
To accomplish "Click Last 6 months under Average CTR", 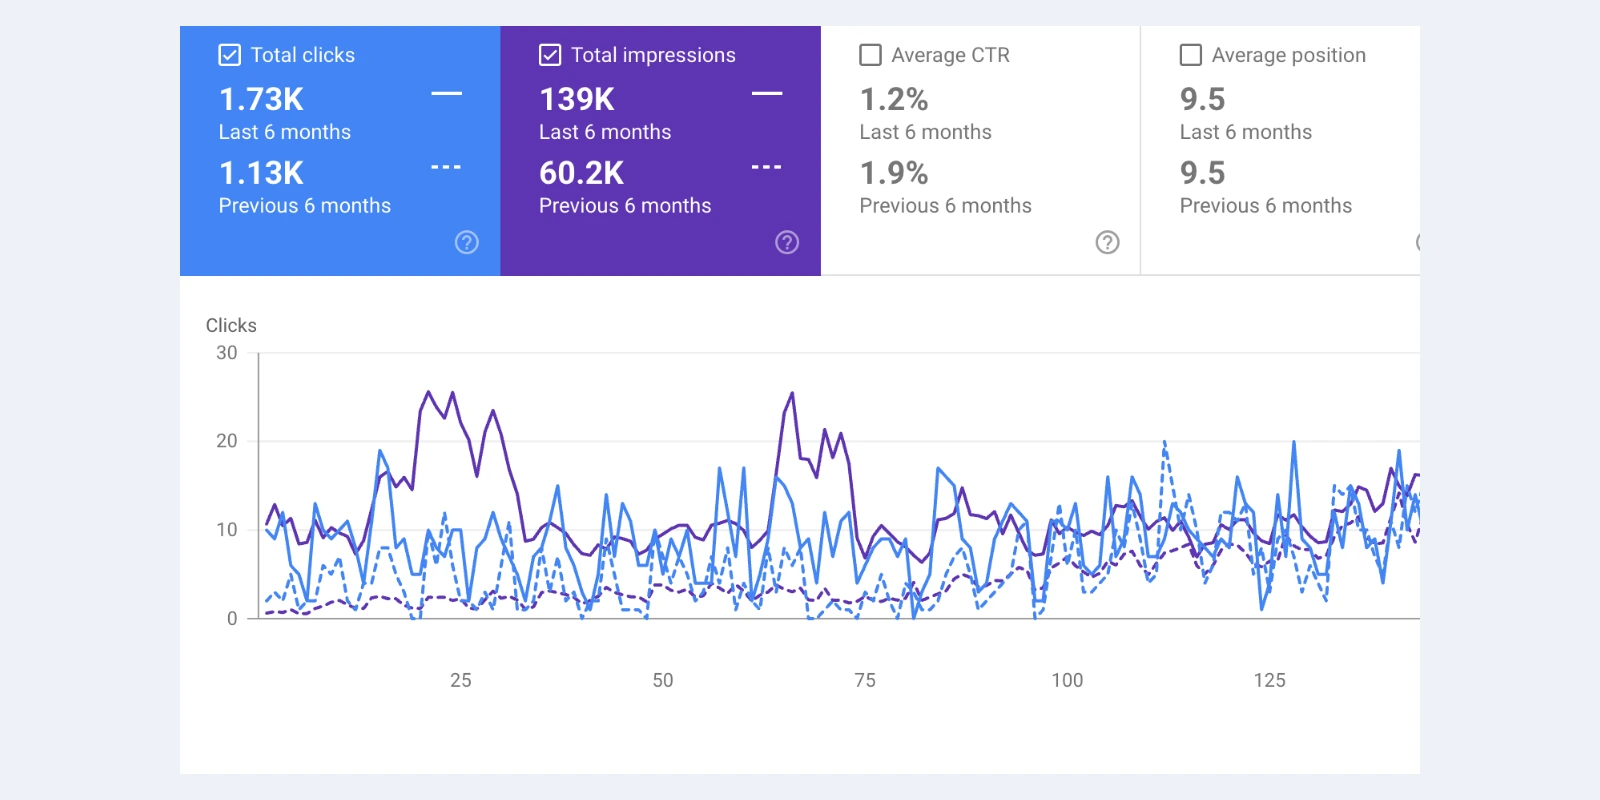I will [x=926, y=132].
